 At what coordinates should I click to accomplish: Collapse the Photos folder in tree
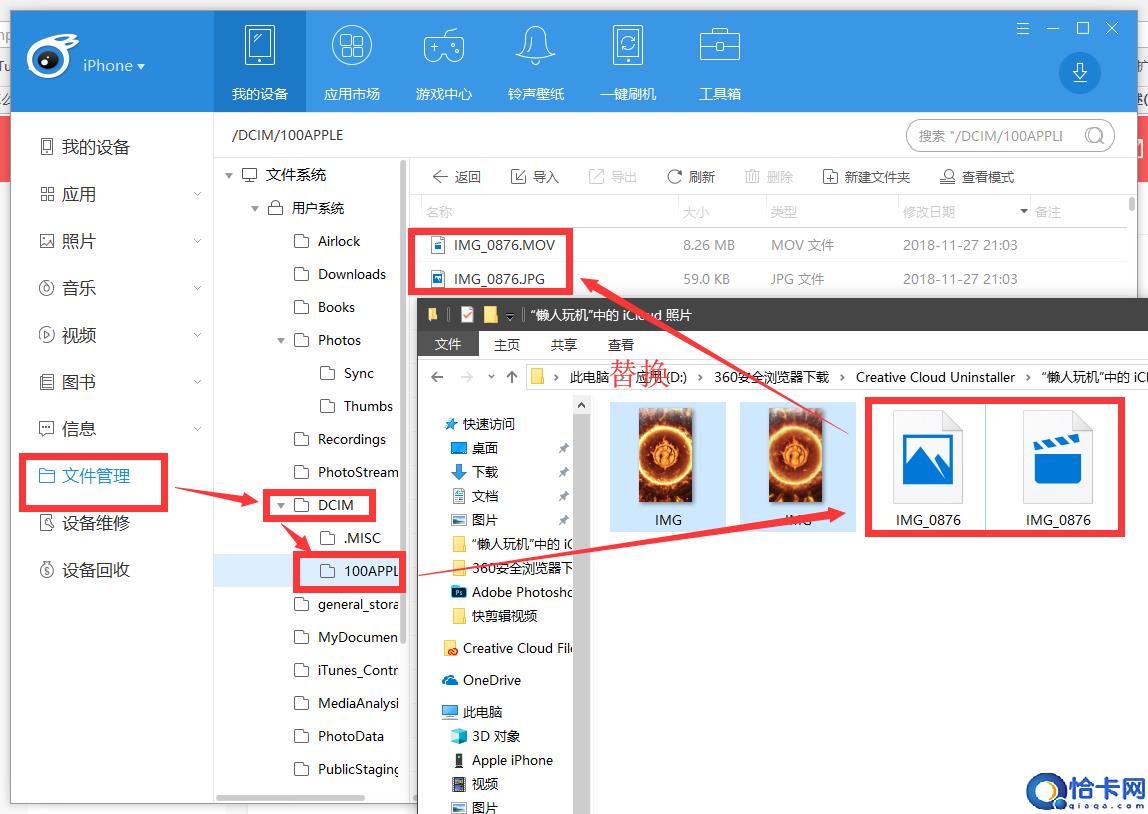pos(280,341)
